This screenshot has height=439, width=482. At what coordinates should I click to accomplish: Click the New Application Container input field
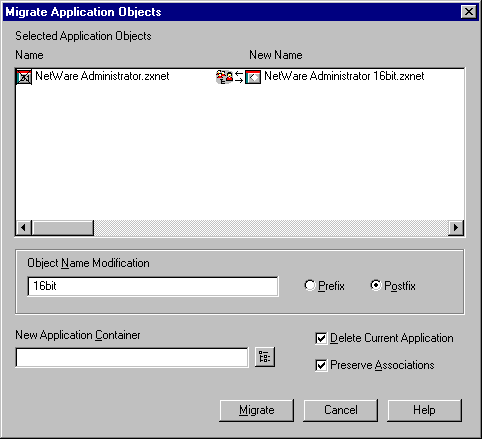coord(132,358)
